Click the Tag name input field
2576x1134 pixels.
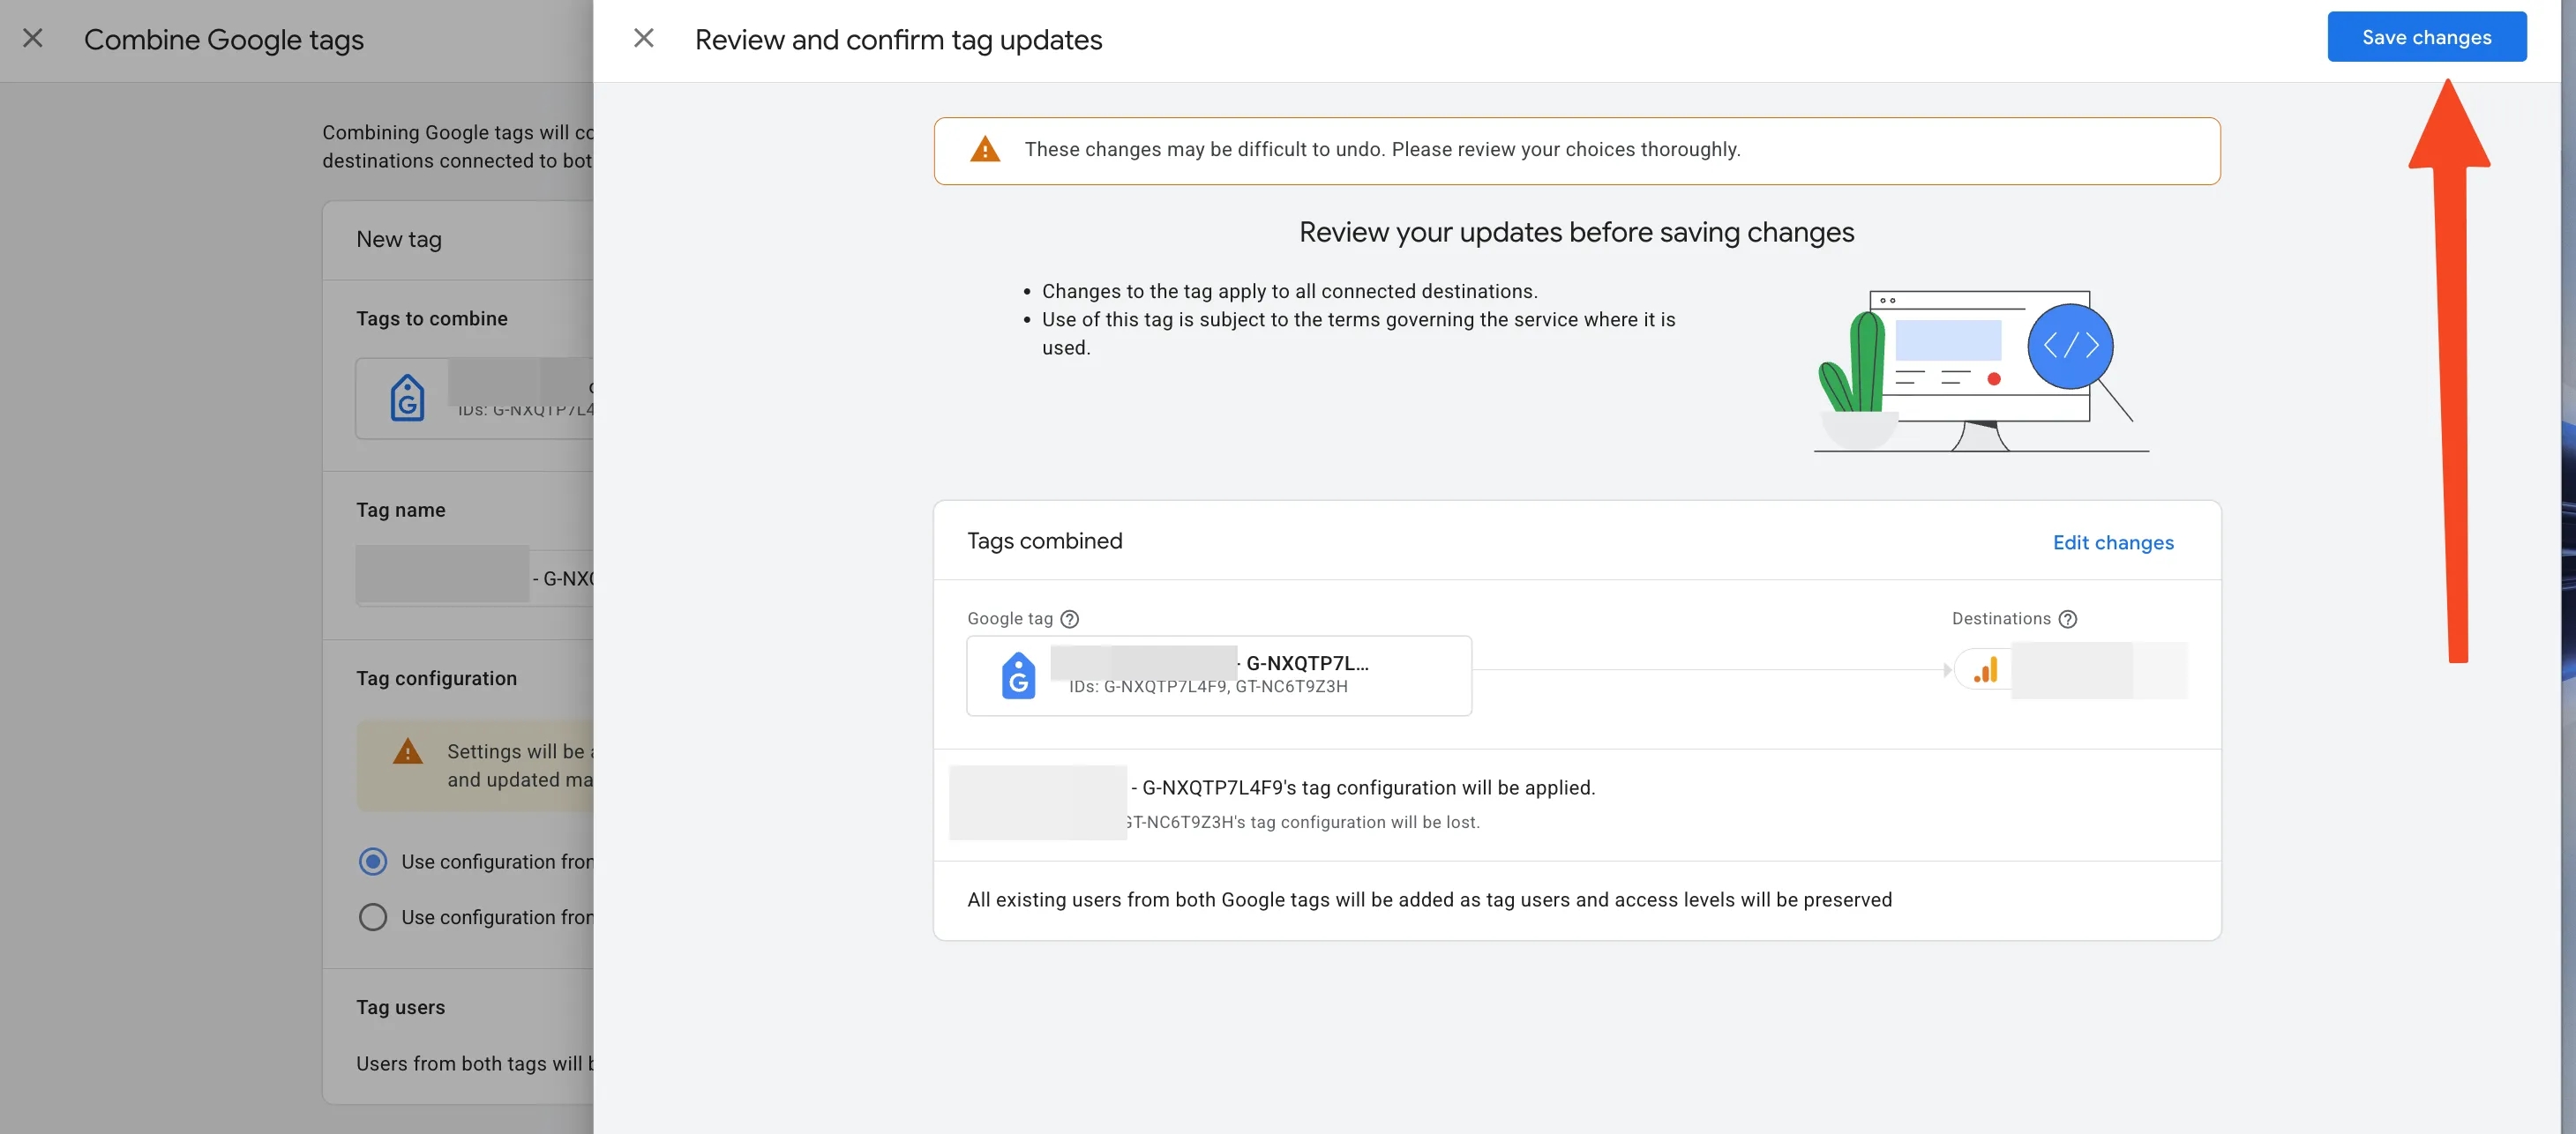475,576
